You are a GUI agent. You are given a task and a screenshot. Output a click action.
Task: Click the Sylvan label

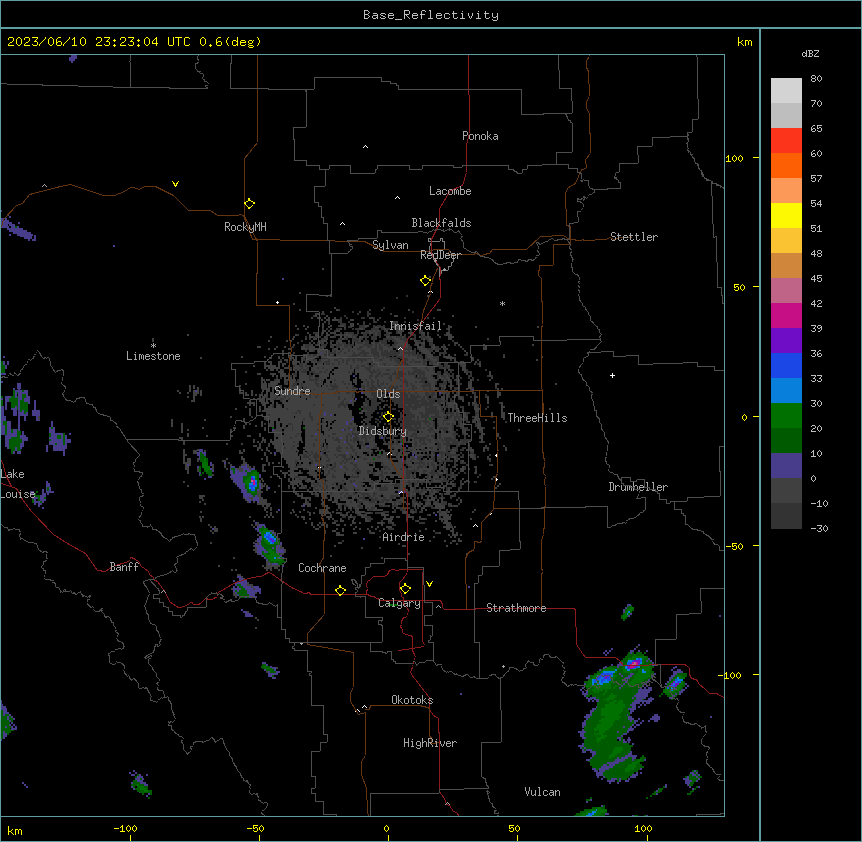click(x=390, y=245)
